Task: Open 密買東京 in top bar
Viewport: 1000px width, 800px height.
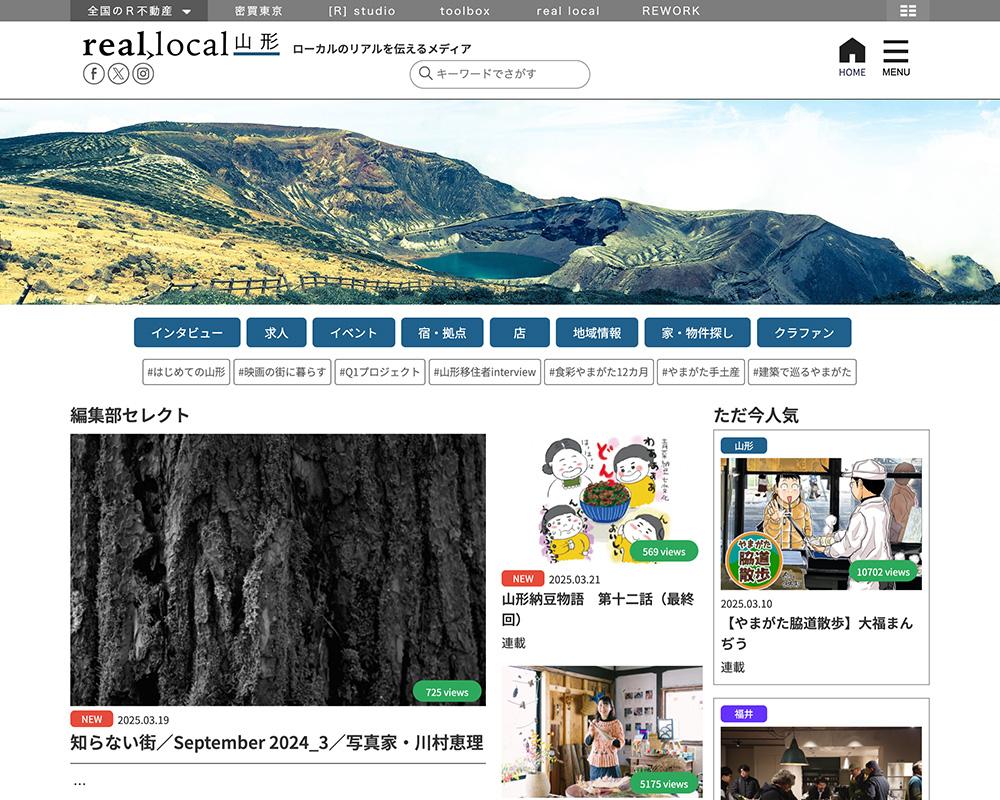Action: 258,11
